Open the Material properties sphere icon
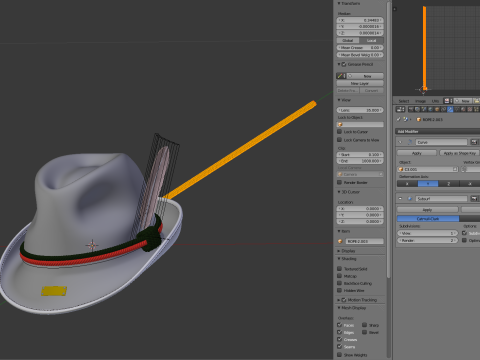Screen dimensions: 480x360 click(463, 109)
